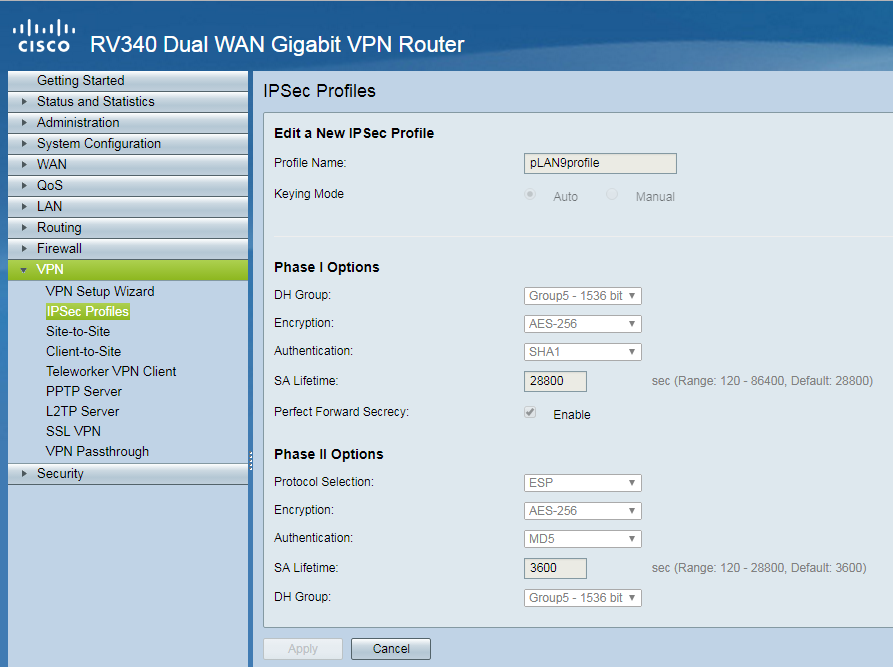
Task: Open the VPN Setup Wizard page
Action: coord(100,291)
